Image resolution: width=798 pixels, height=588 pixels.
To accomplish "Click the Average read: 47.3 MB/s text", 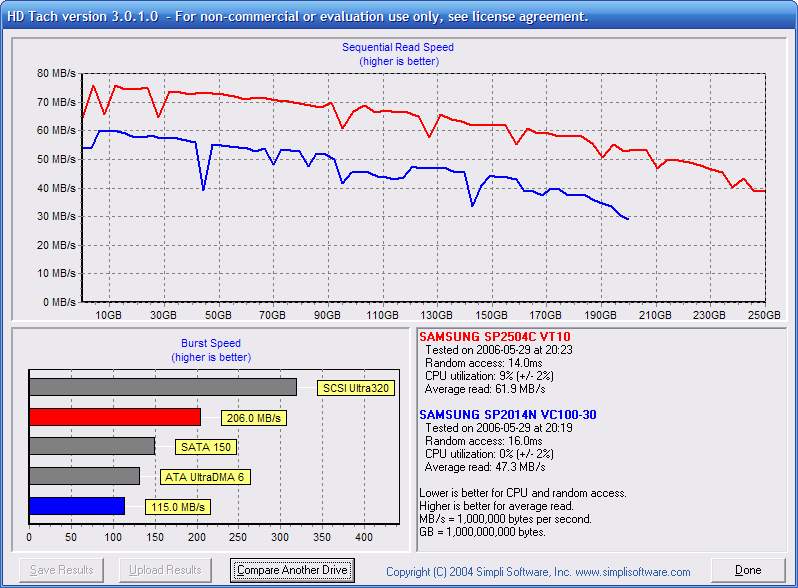I will 485,467.
